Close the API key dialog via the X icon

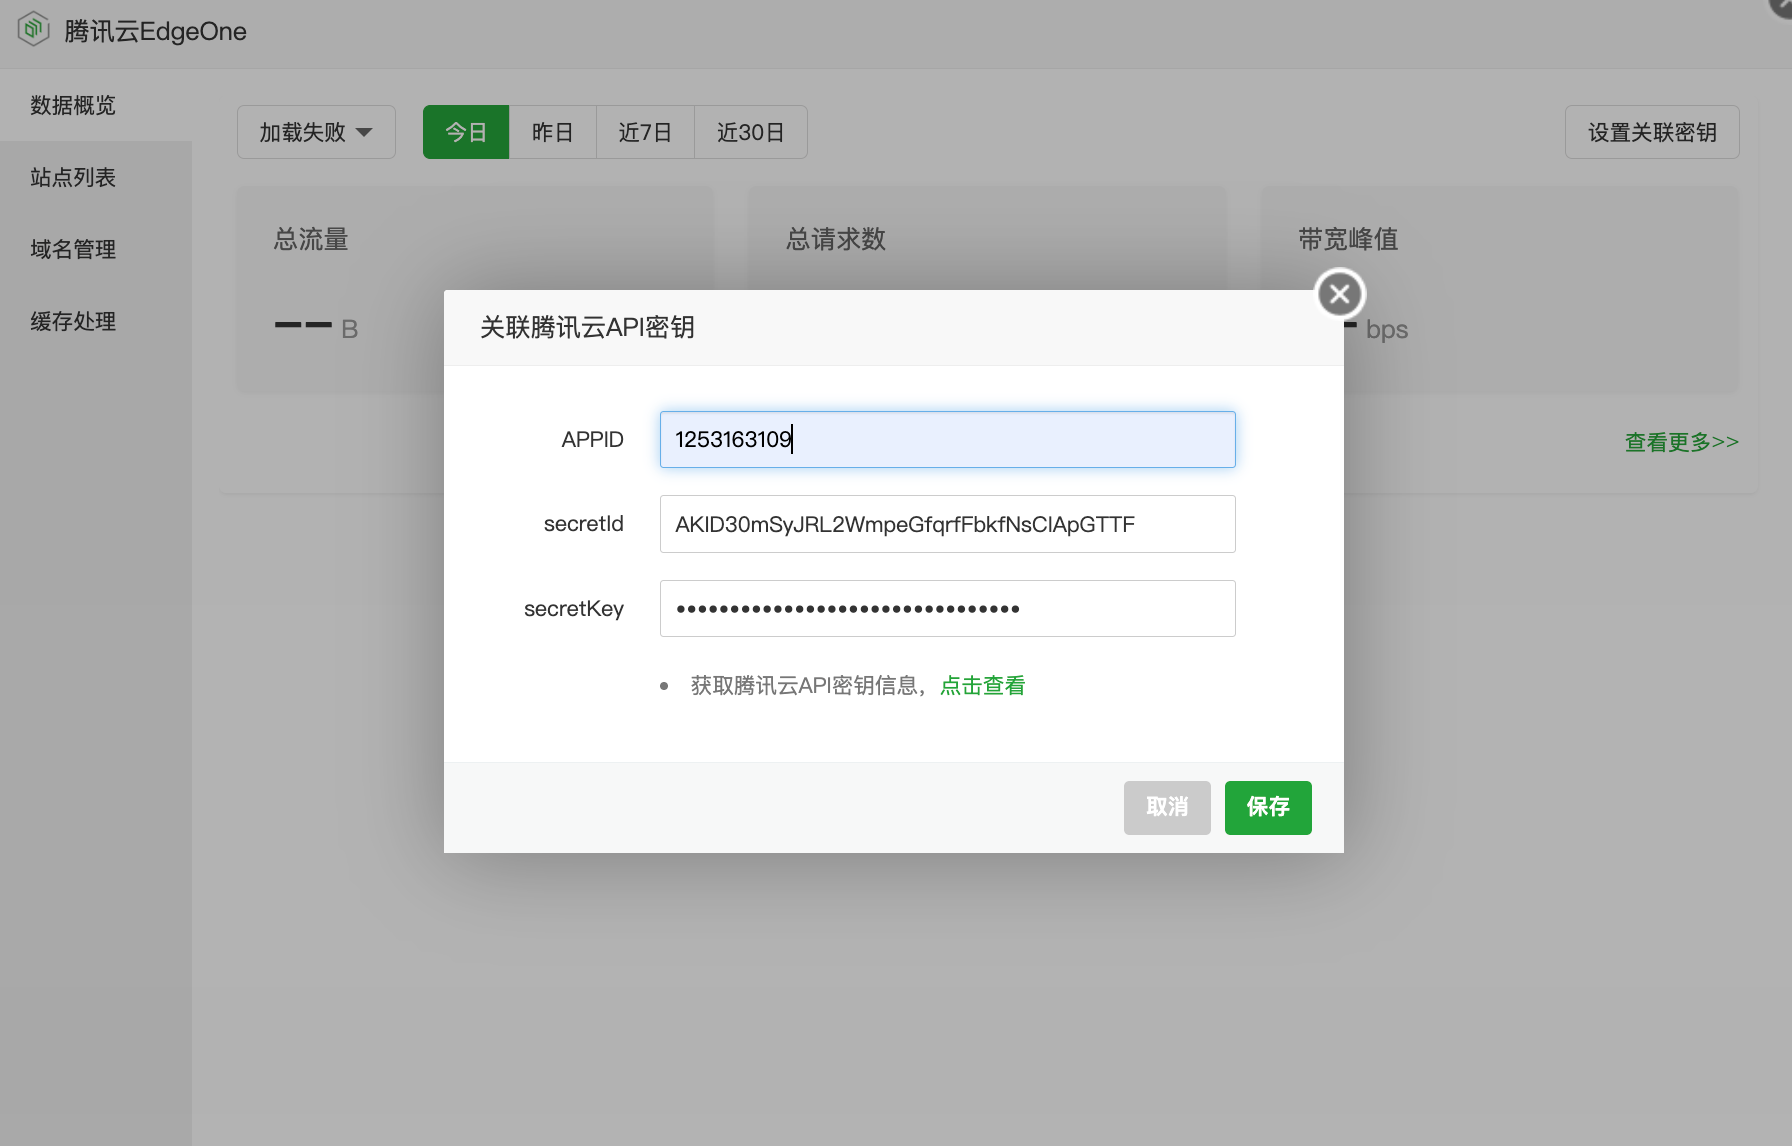click(1340, 293)
